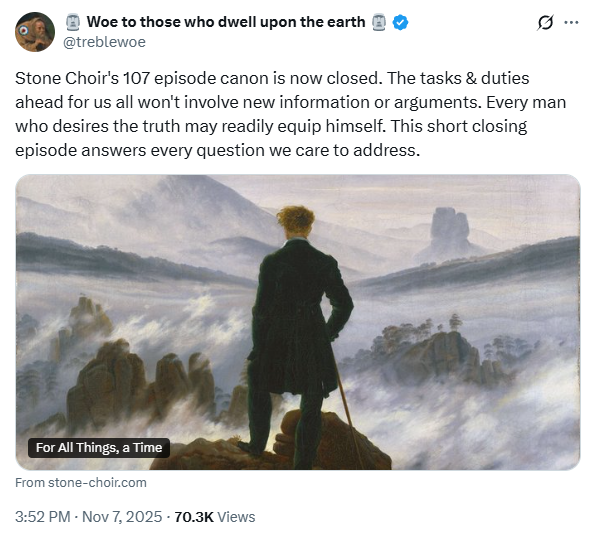
Task: Click the moai emoji before the display name
Action: coord(73,22)
